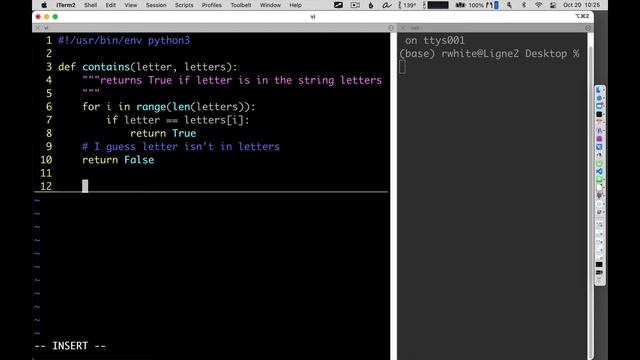
Task: Open the Bluetooth status menu
Action: 524,5
